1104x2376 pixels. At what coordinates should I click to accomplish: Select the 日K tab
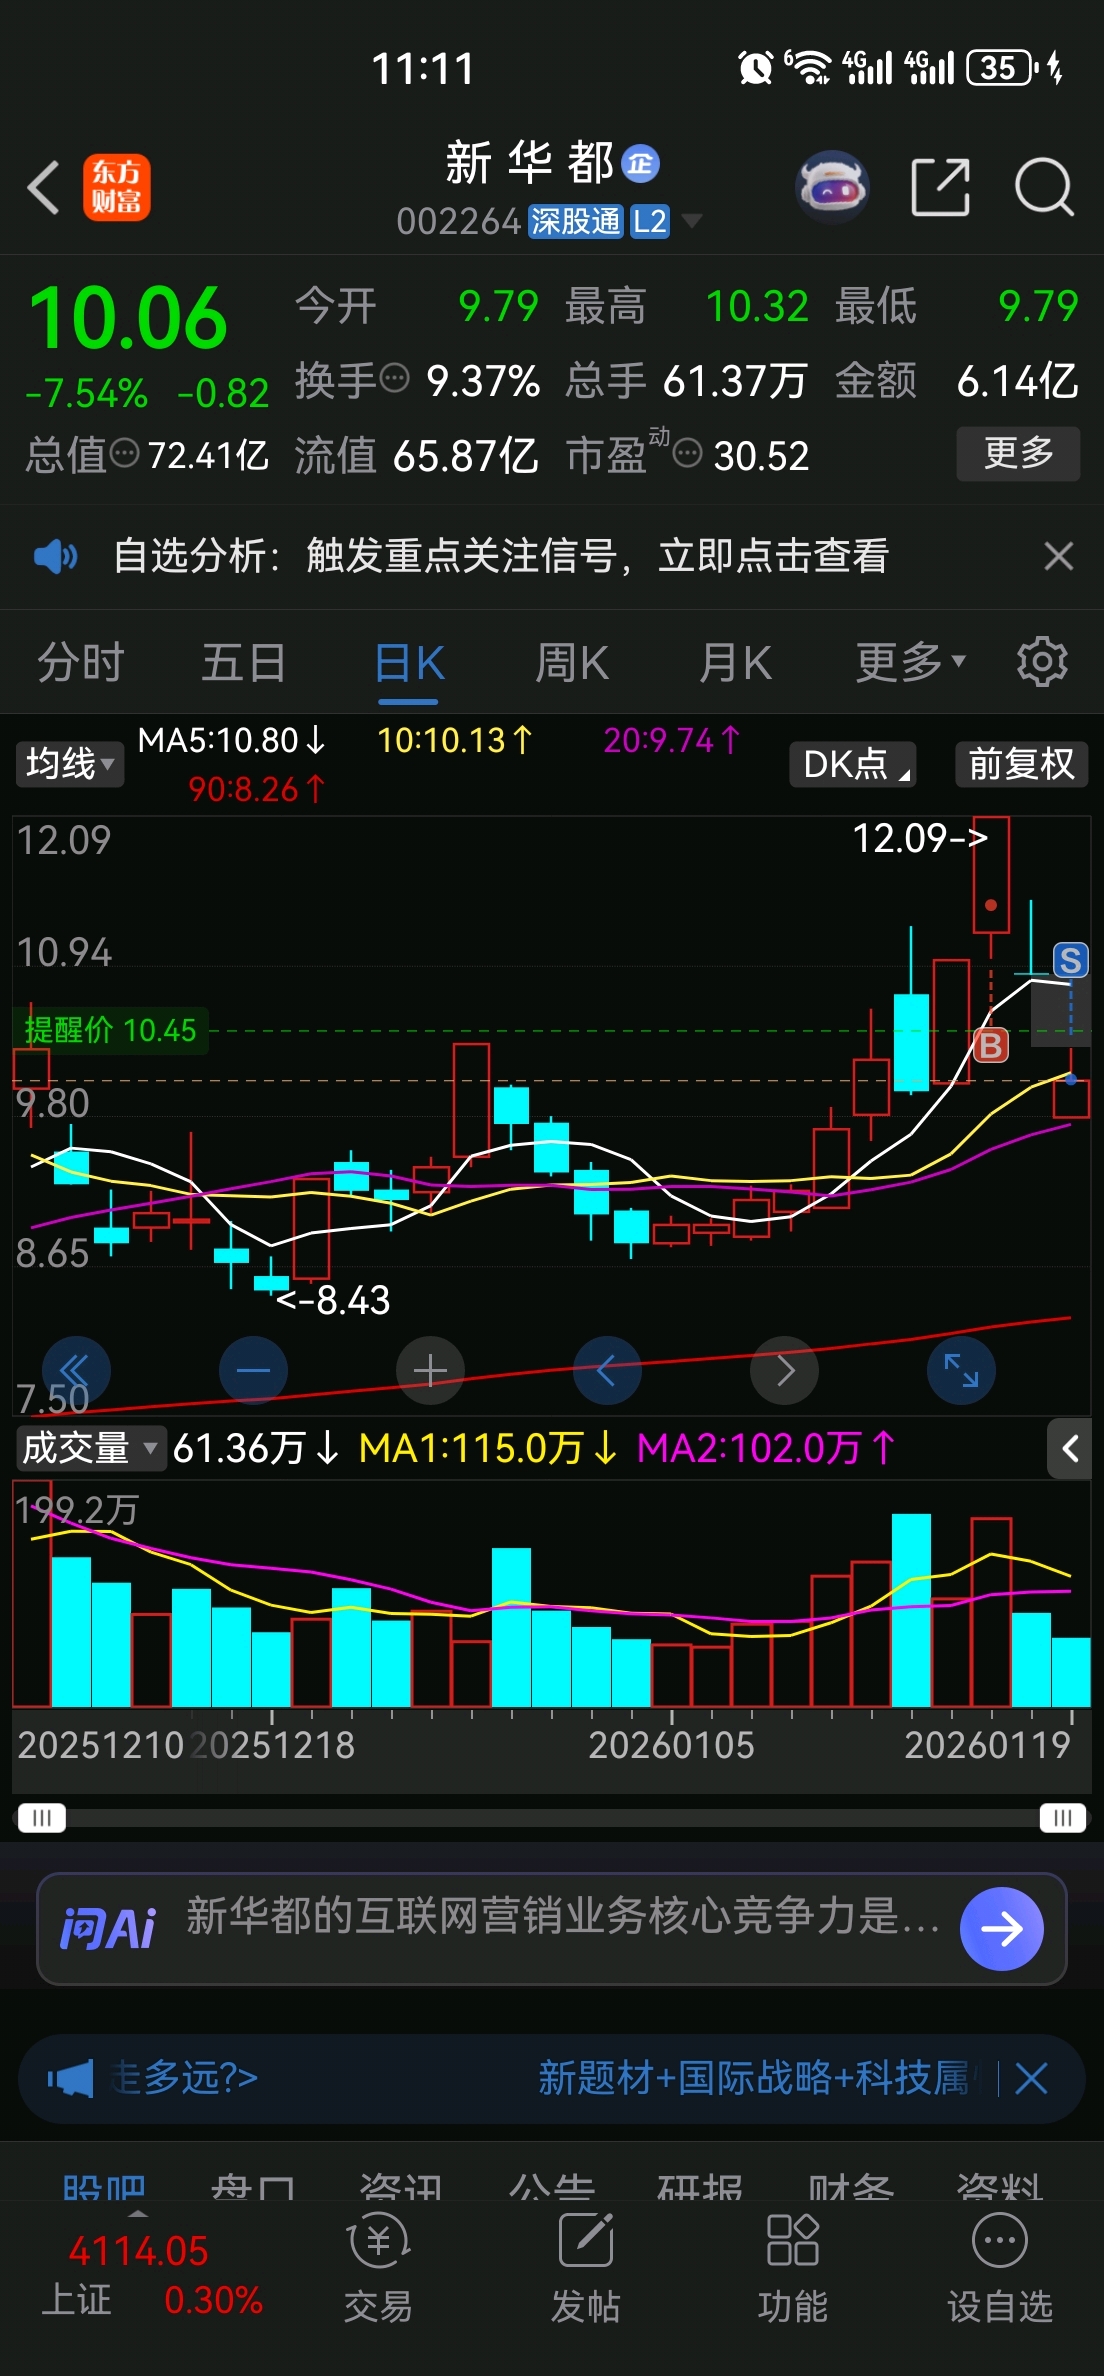(x=410, y=662)
